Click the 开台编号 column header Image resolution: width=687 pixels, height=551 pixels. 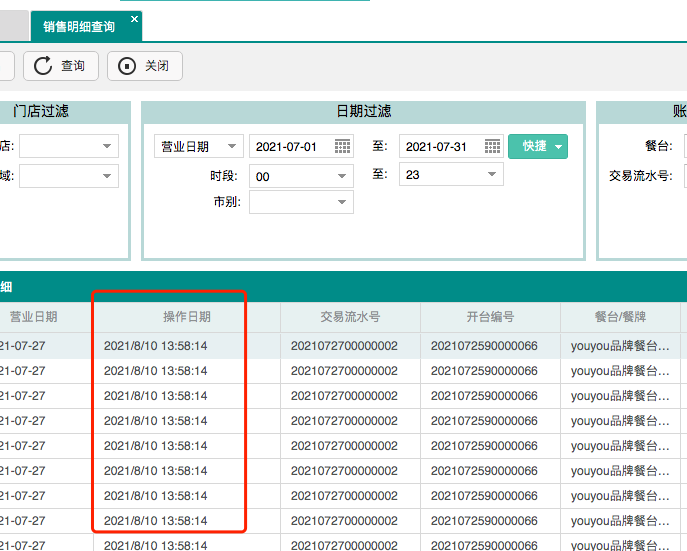(490, 317)
